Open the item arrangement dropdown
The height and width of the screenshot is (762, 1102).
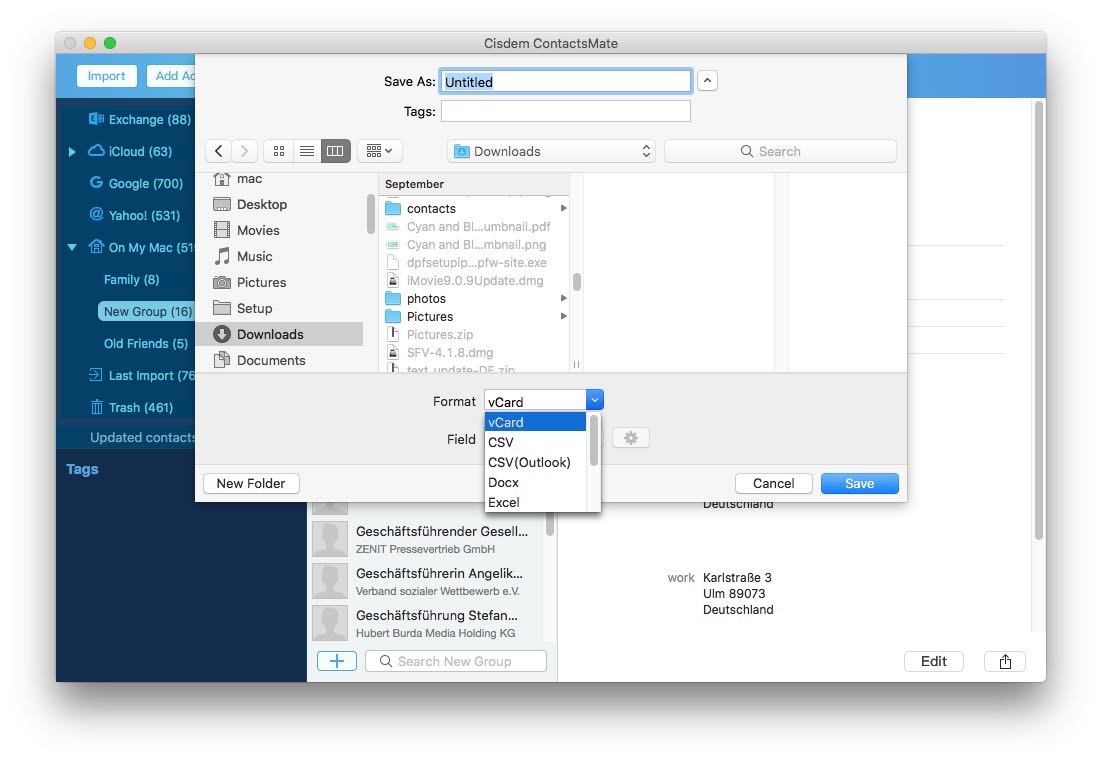tap(380, 151)
